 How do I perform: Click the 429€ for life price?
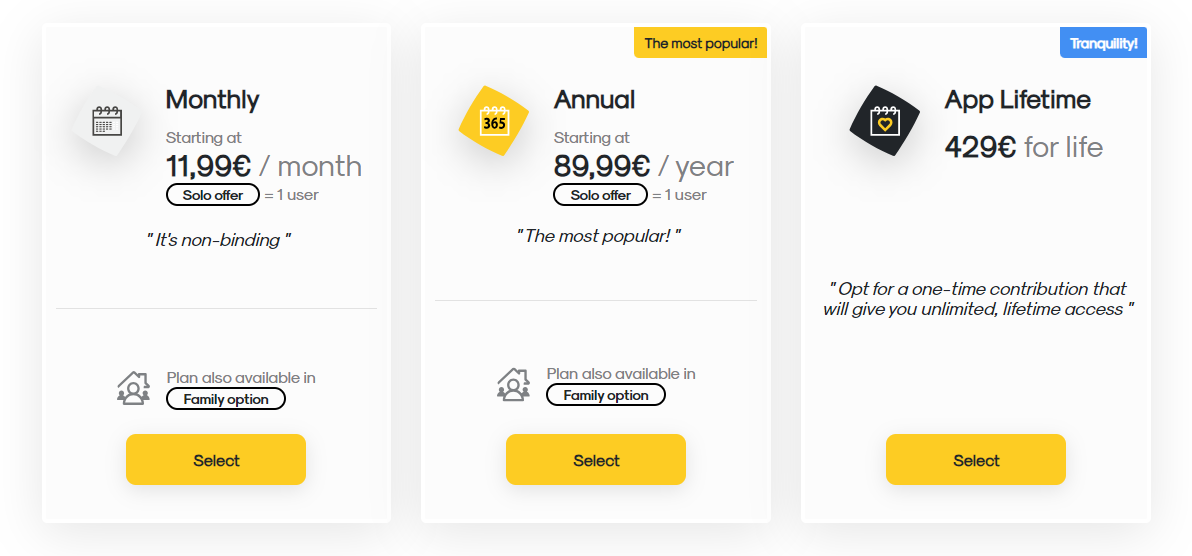[1023, 147]
